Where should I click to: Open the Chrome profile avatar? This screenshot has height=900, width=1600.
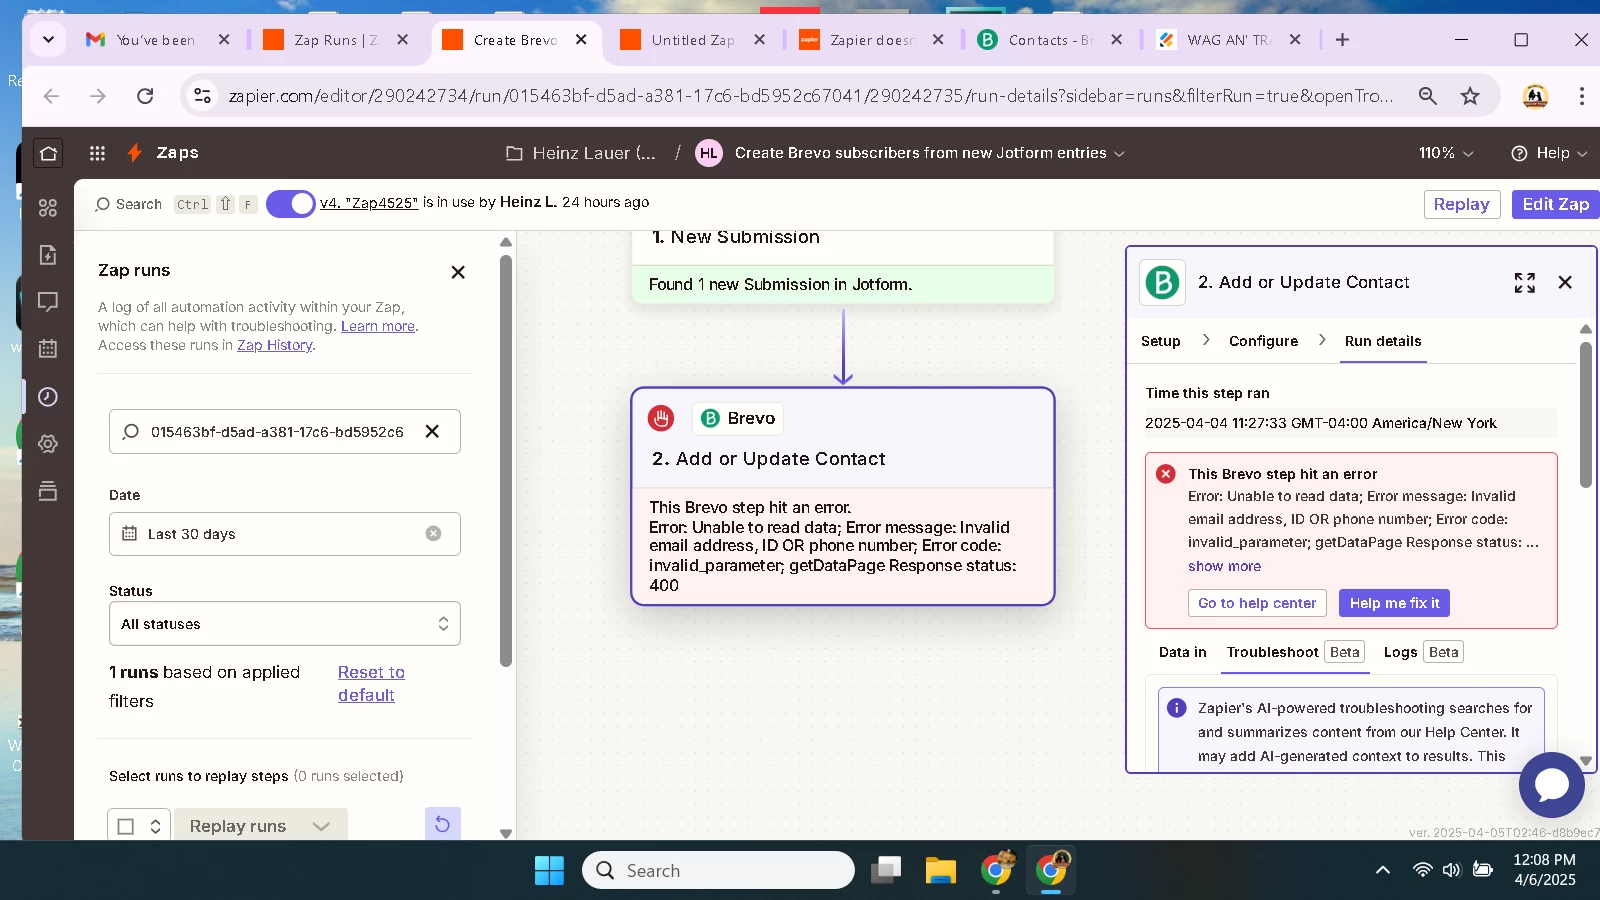(1535, 96)
